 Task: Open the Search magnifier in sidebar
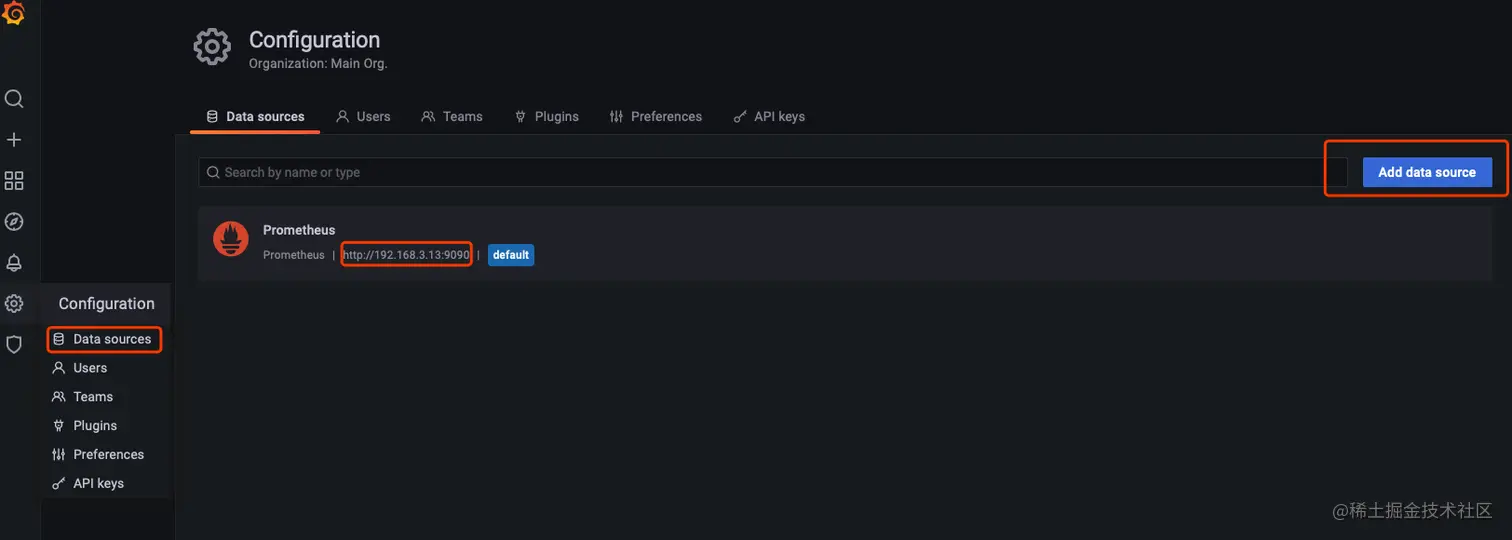14,99
